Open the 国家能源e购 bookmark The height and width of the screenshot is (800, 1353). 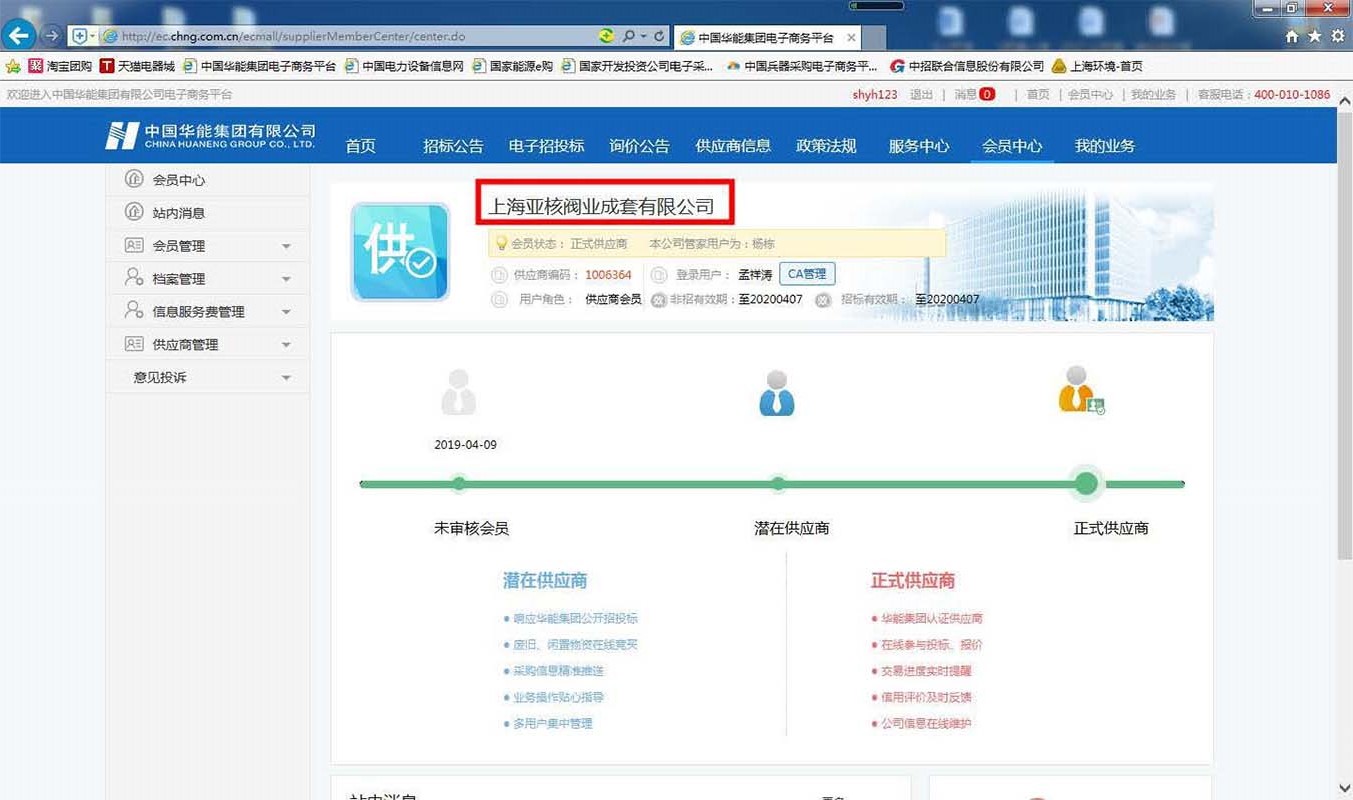pyautogui.click(x=512, y=66)
